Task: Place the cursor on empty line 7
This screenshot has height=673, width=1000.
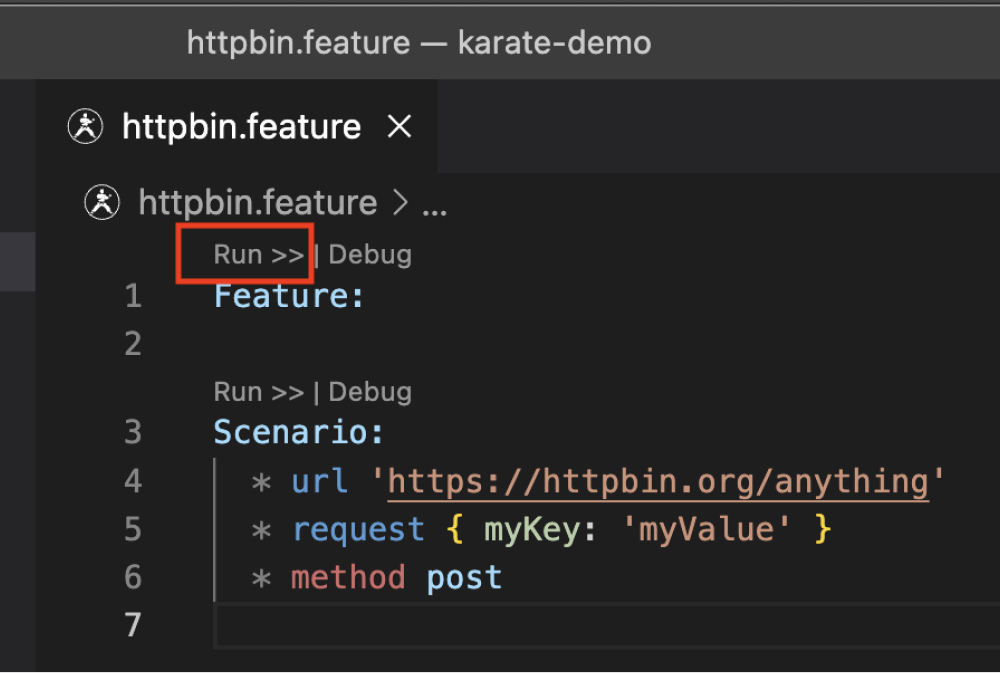Action: (606, 626)
